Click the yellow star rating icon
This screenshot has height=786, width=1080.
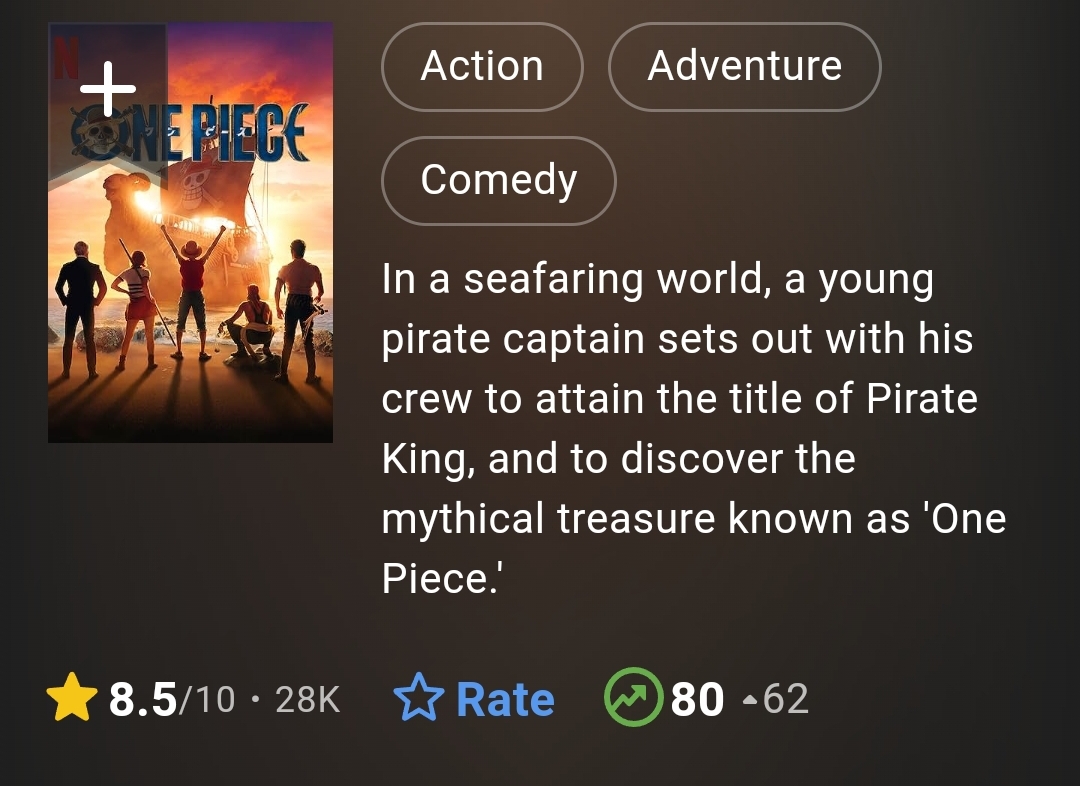pos(71,699)
